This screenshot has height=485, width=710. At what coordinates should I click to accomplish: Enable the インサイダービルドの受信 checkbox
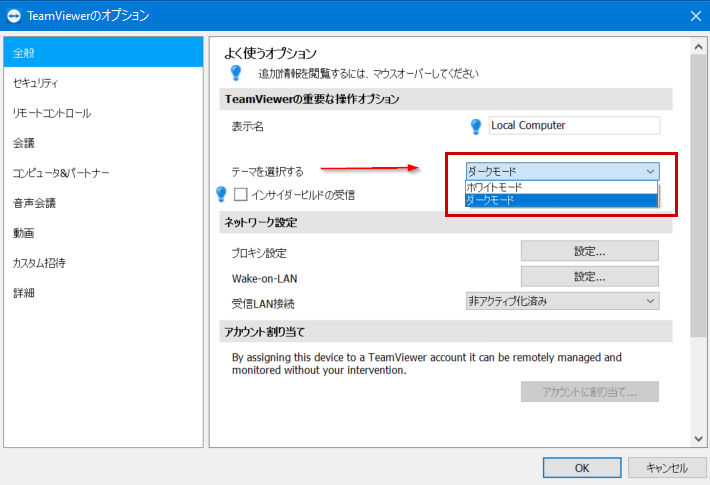pos(240,195)
